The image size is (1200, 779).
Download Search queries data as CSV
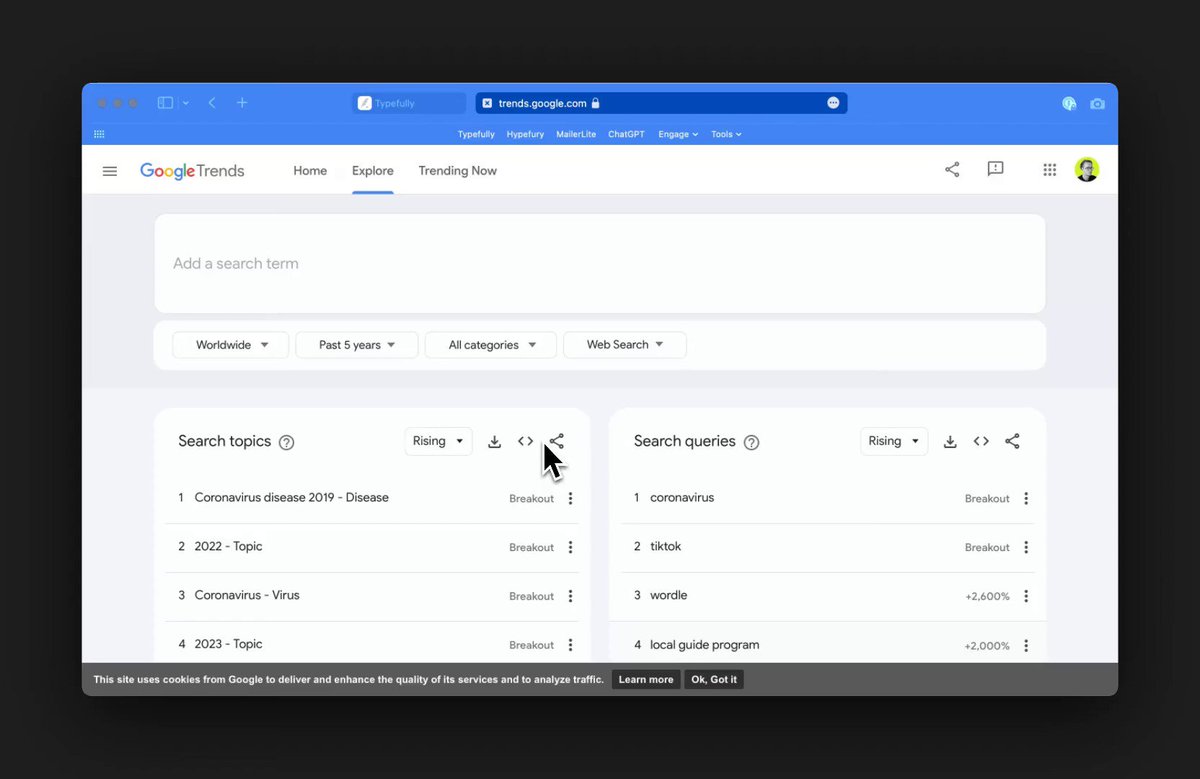(950, 441)
